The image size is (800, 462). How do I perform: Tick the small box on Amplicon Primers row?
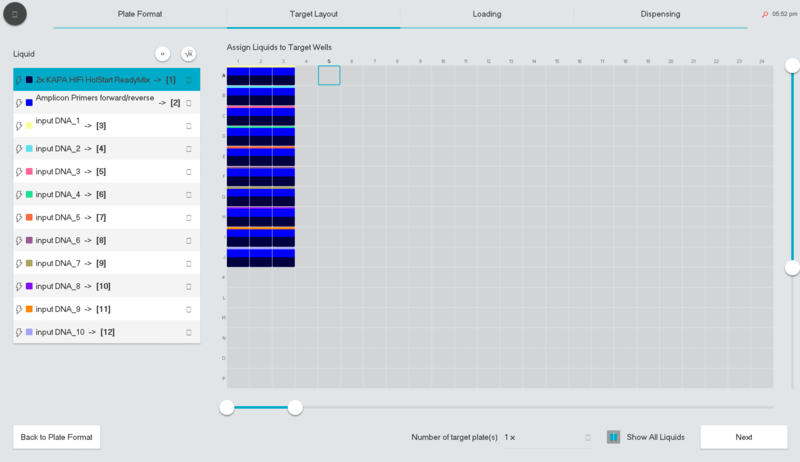click(x=189, y=103)
